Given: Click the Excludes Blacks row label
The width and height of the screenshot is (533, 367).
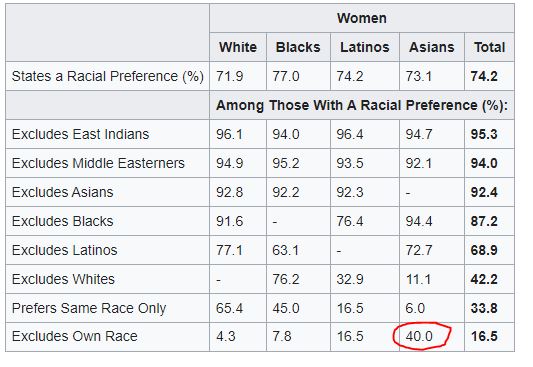Looking at the screenshot, I should point(62,221).
